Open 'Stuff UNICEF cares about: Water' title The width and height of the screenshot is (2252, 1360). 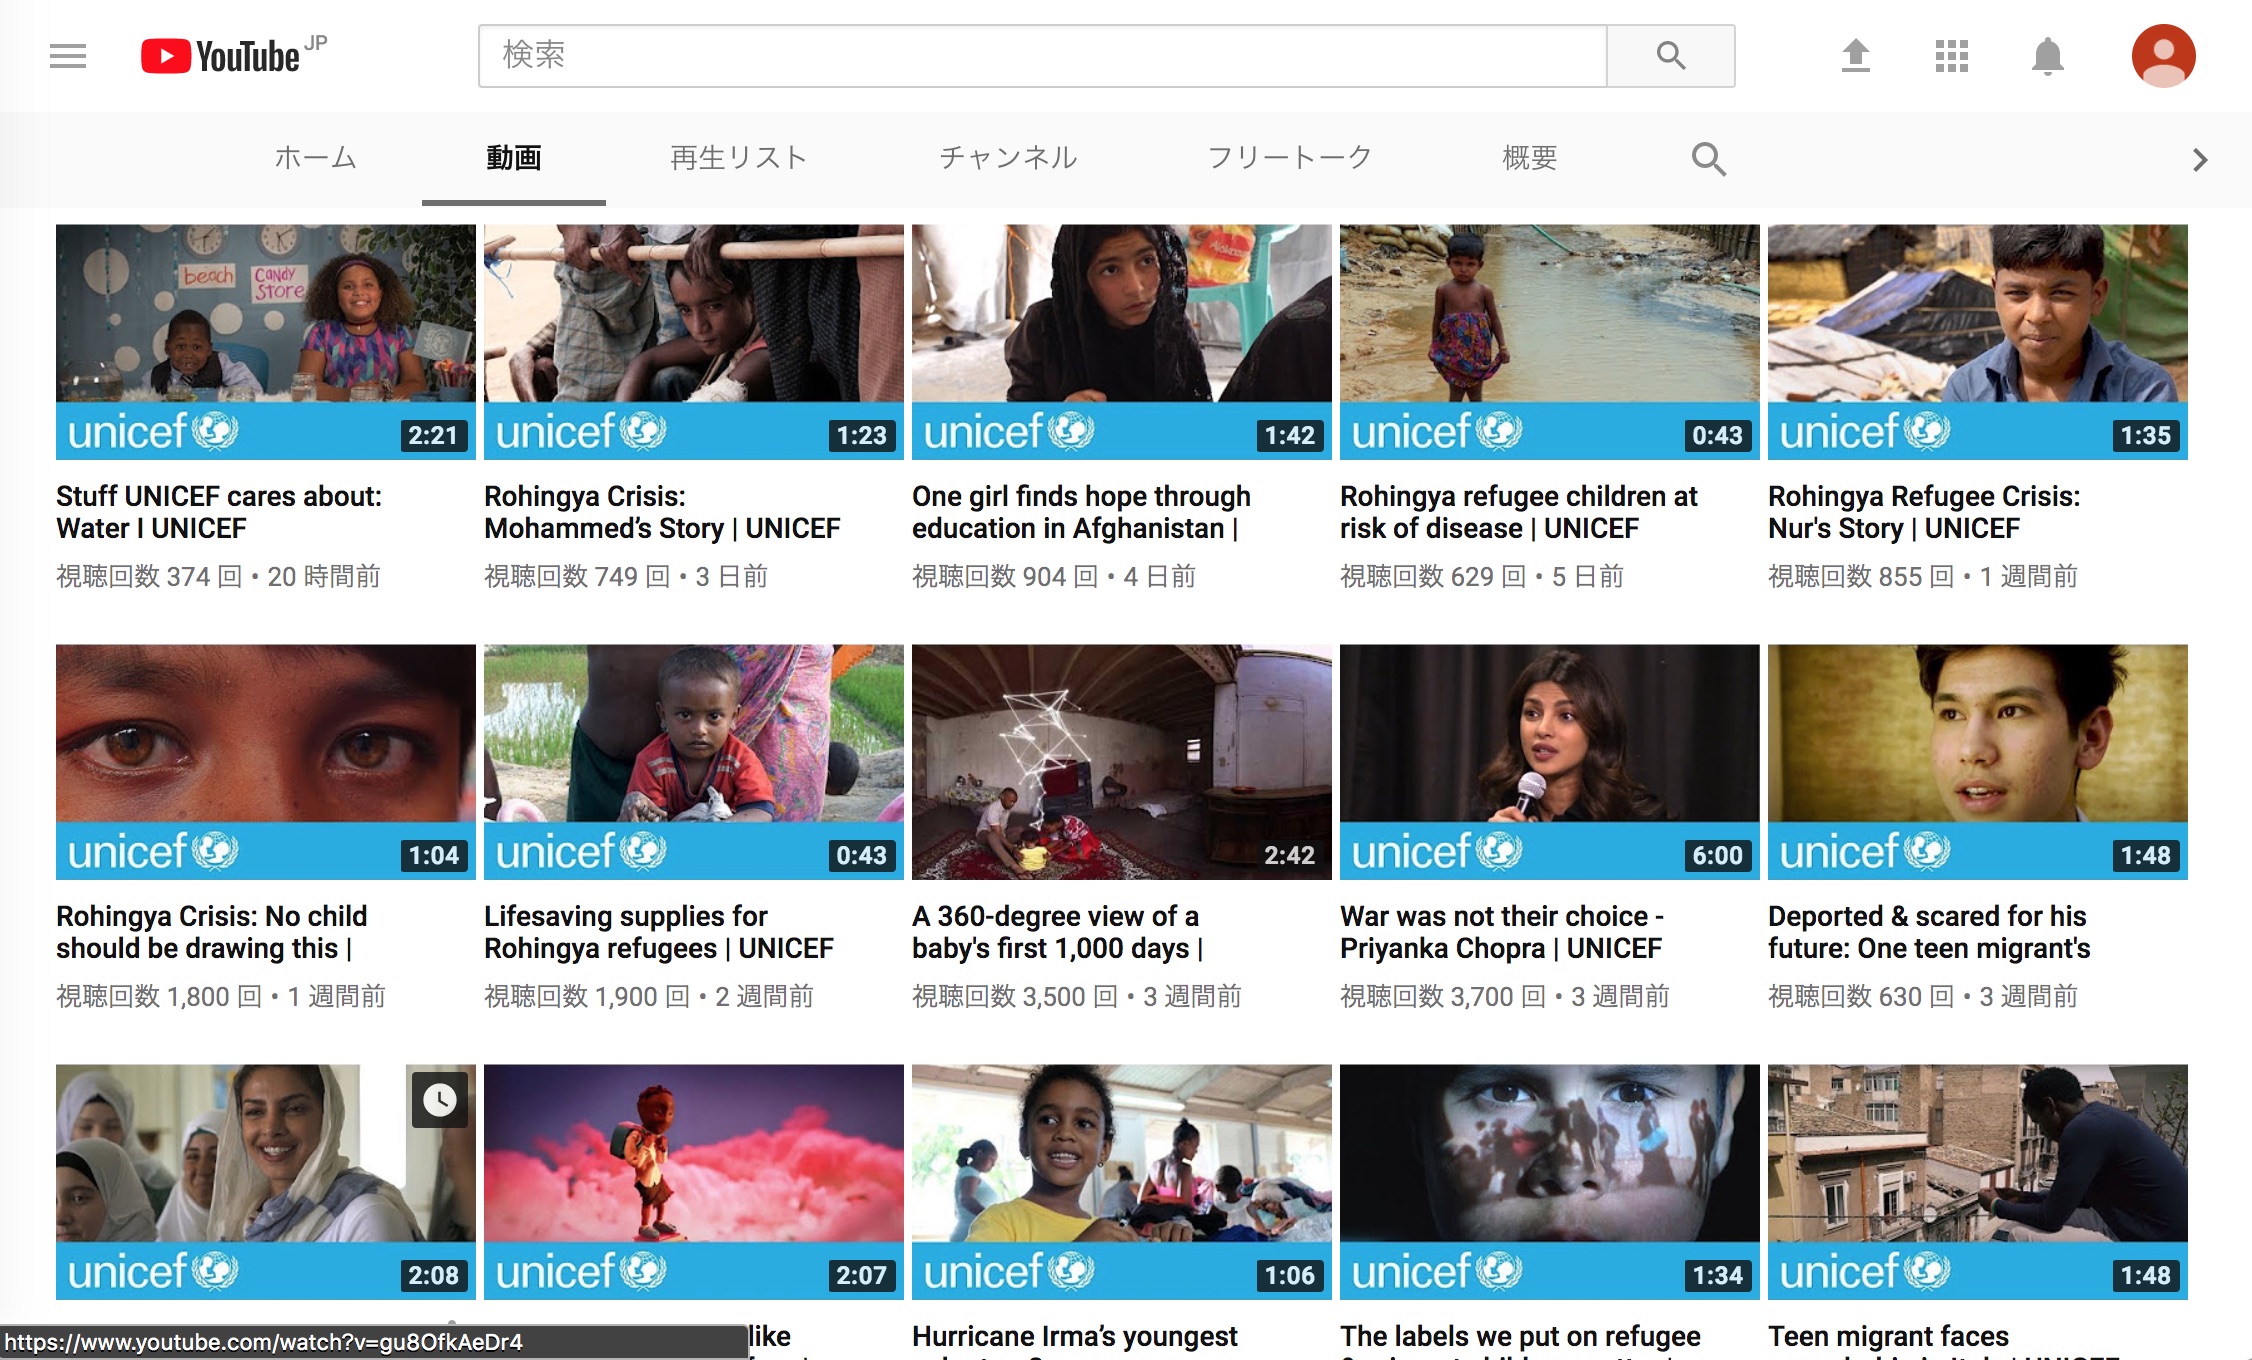219,512
